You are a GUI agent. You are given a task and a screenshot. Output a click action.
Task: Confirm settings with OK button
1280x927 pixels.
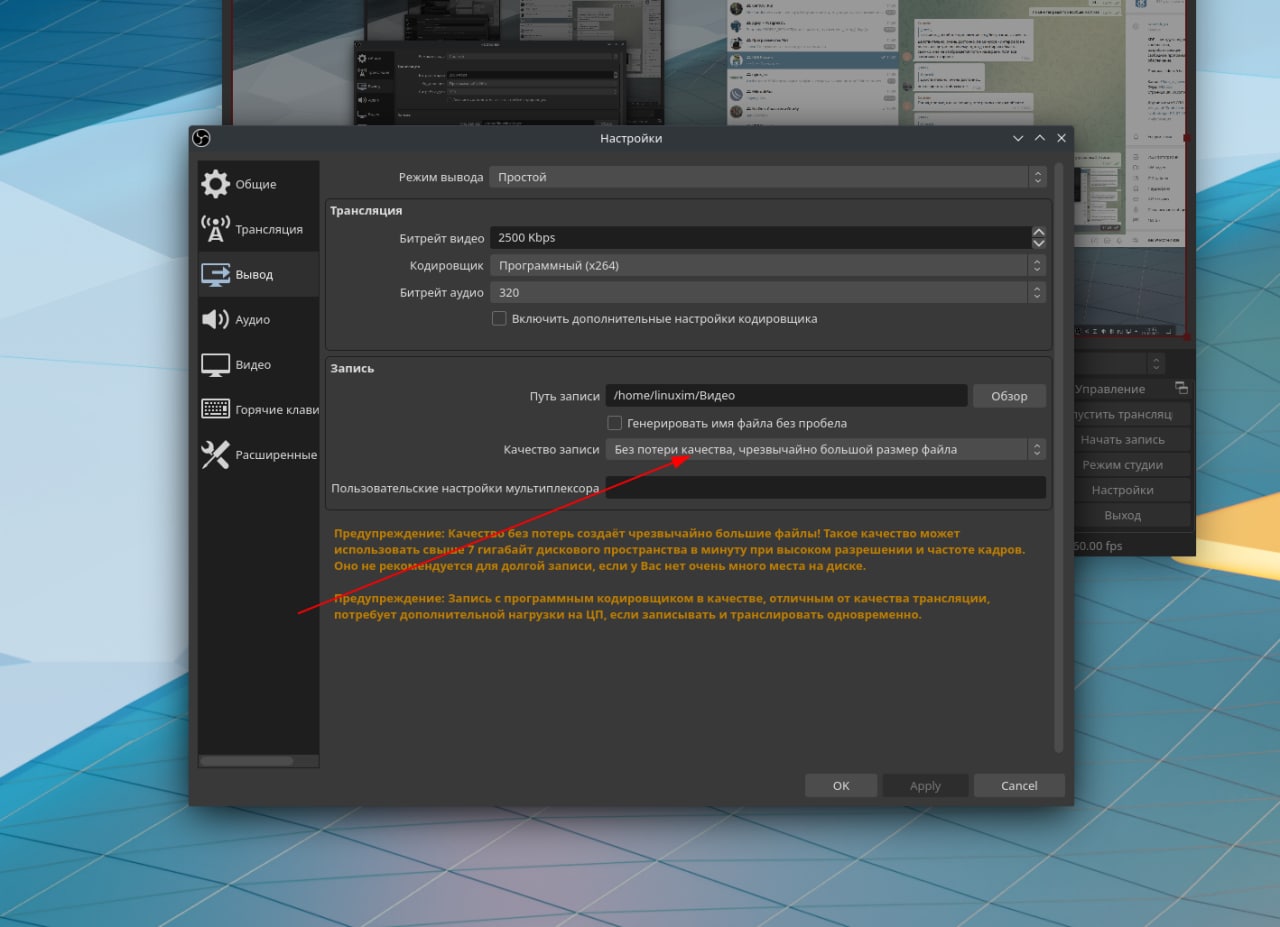point(841,786)
